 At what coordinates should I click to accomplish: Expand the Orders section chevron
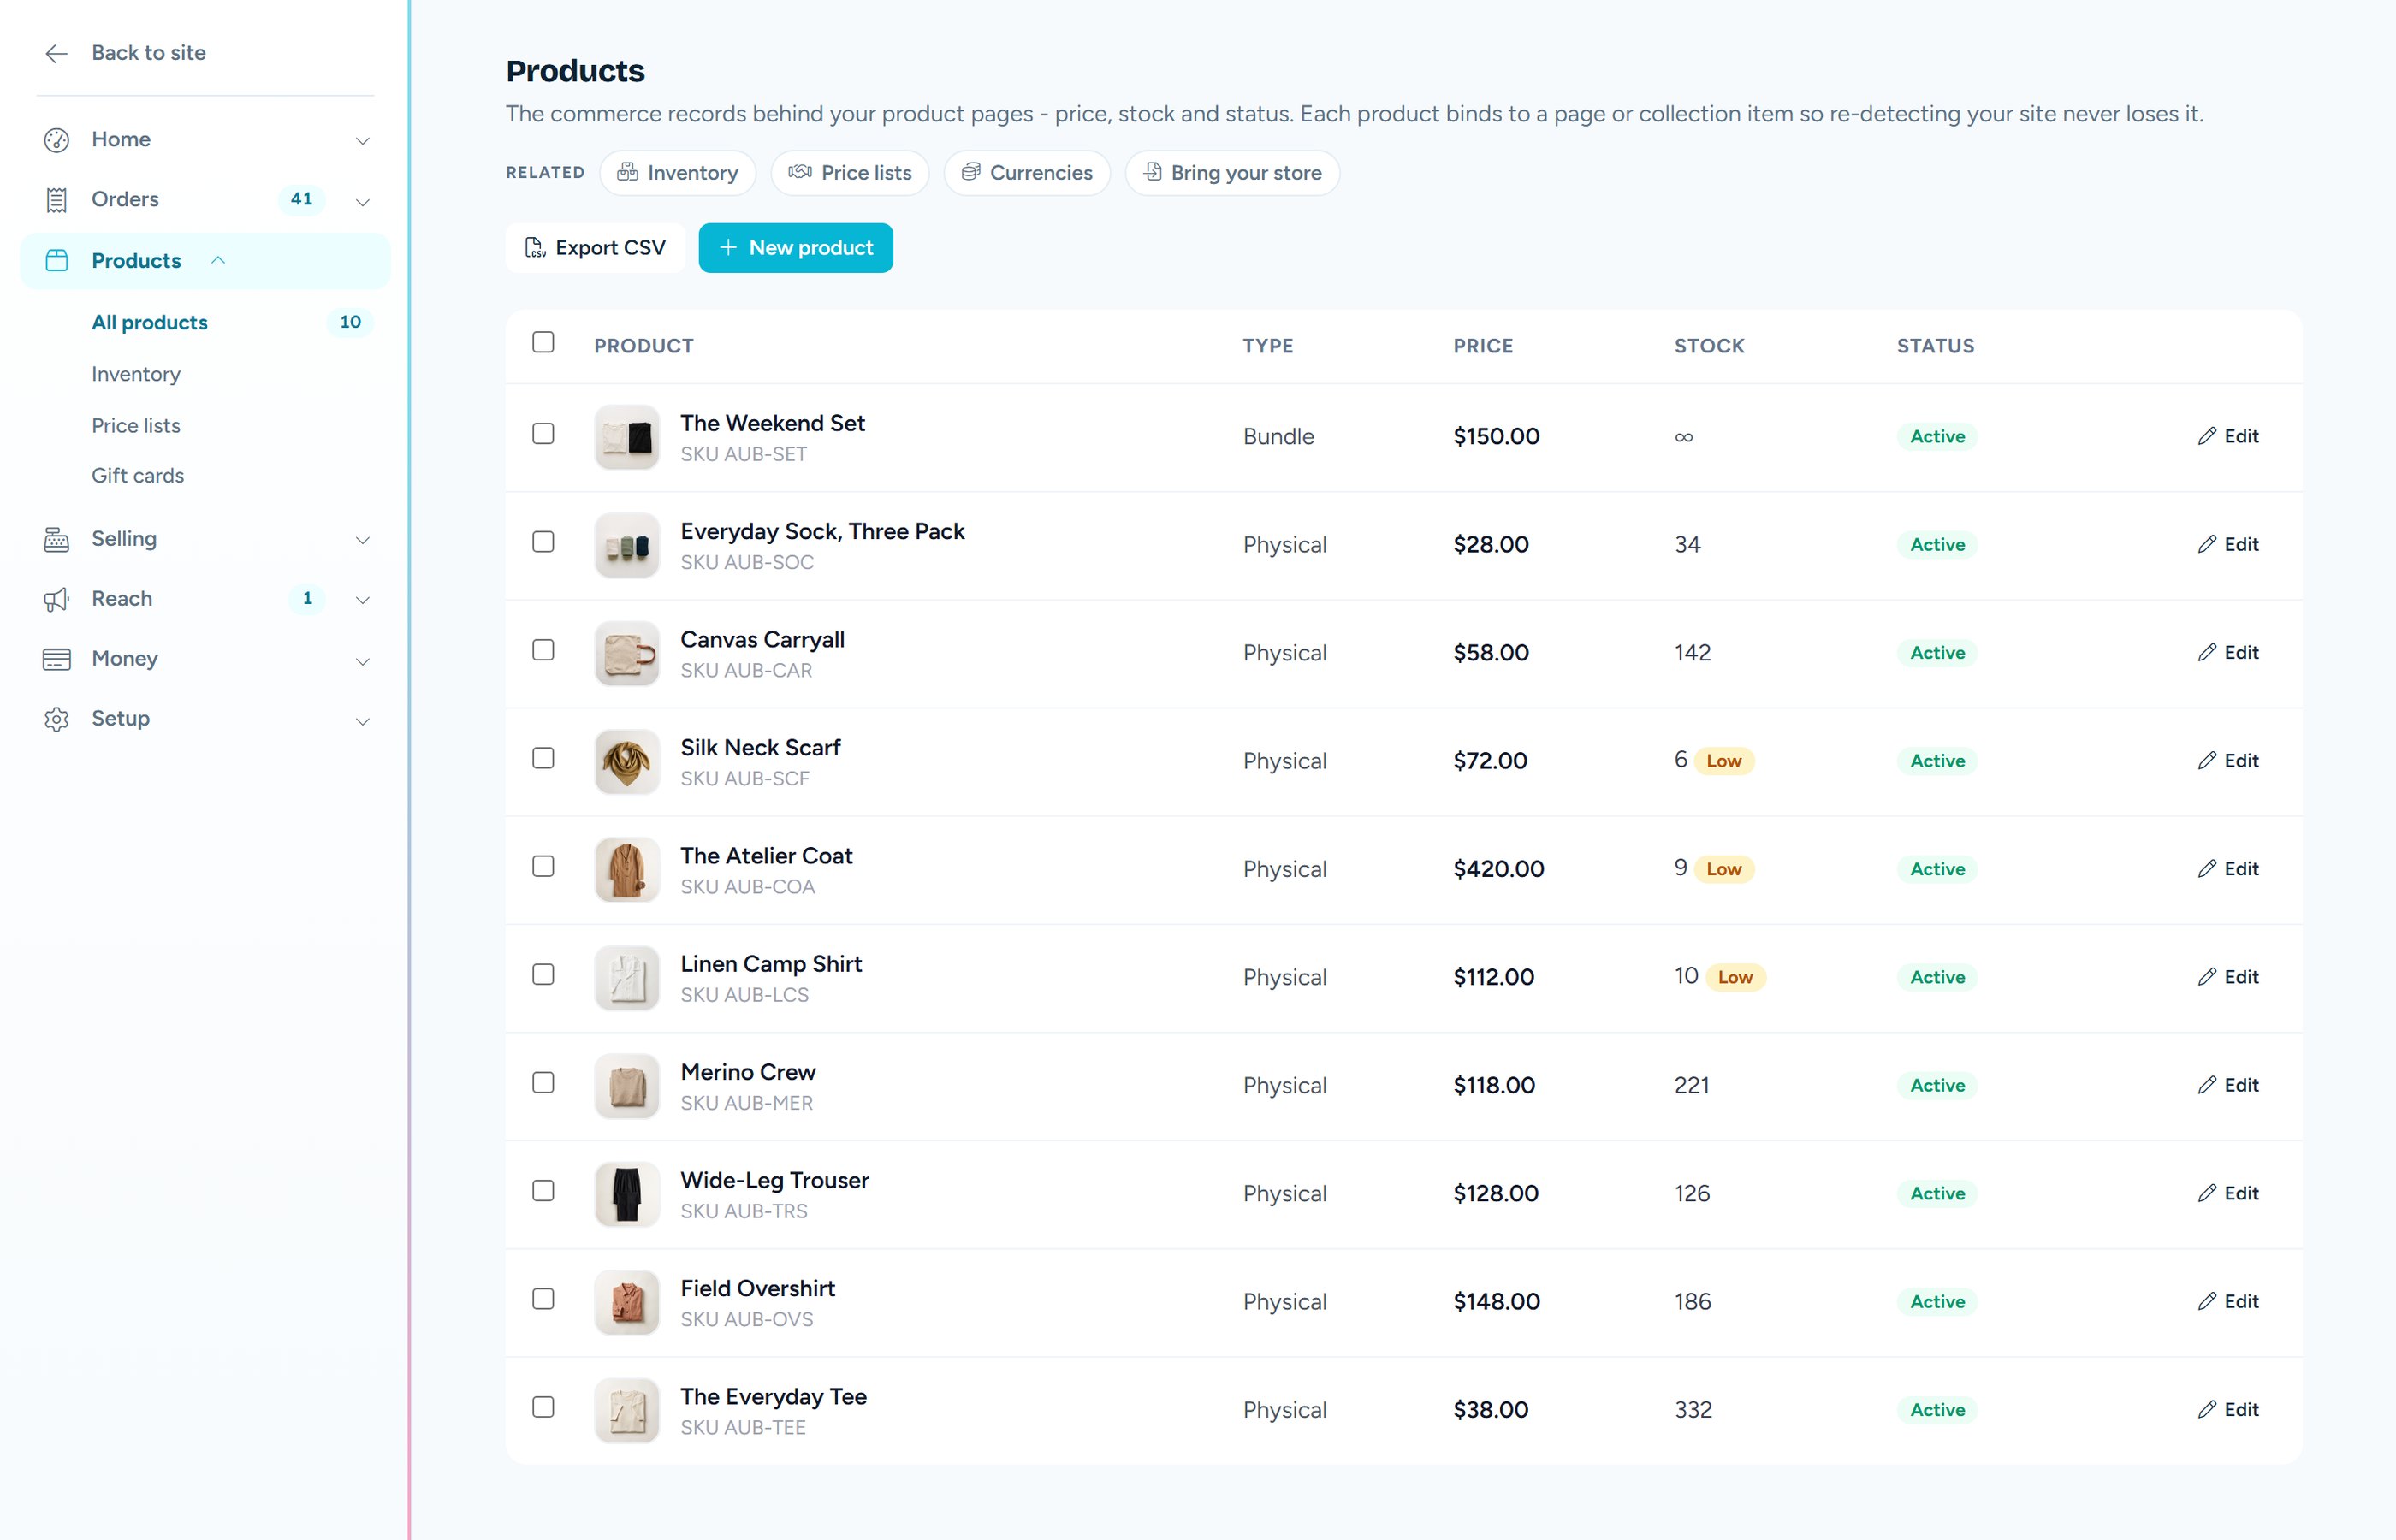pos(363,201)
